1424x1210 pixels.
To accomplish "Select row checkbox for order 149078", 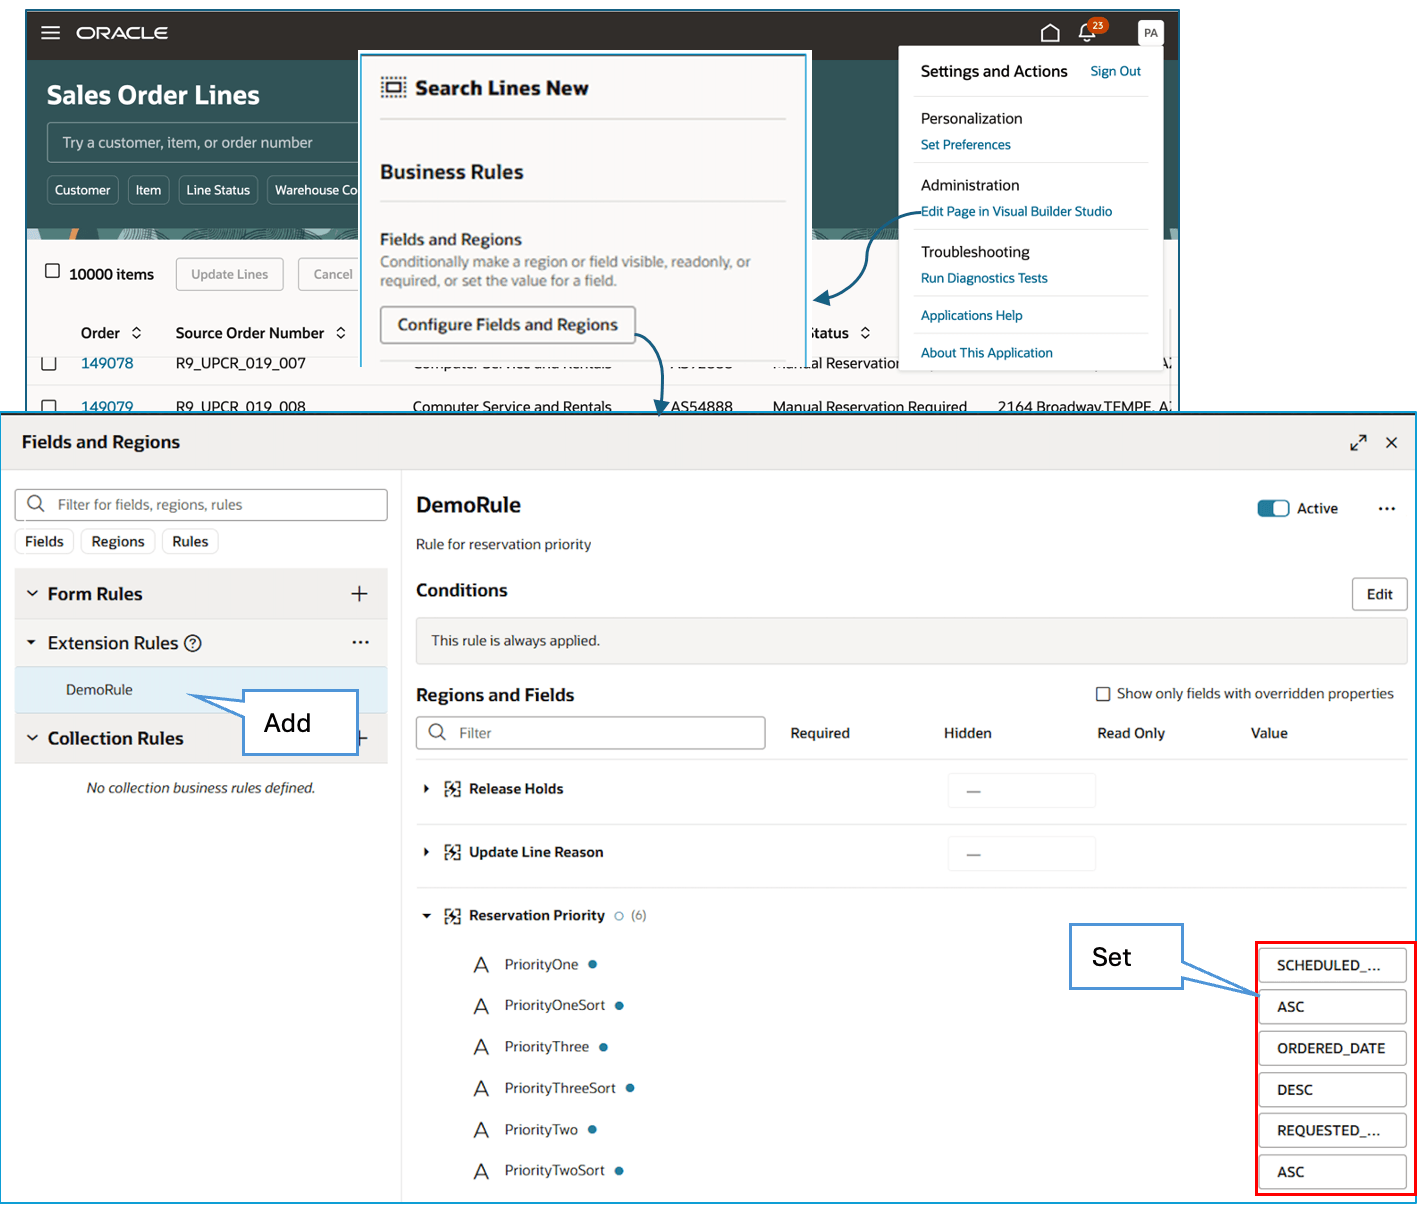I will (x=48, y=363).
